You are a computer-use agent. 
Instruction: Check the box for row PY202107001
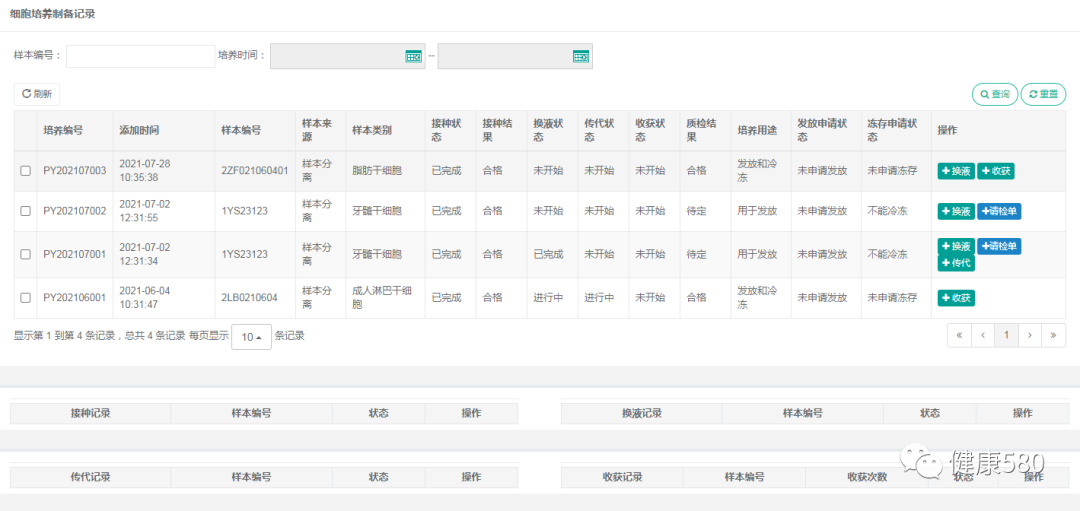point(25,254)
